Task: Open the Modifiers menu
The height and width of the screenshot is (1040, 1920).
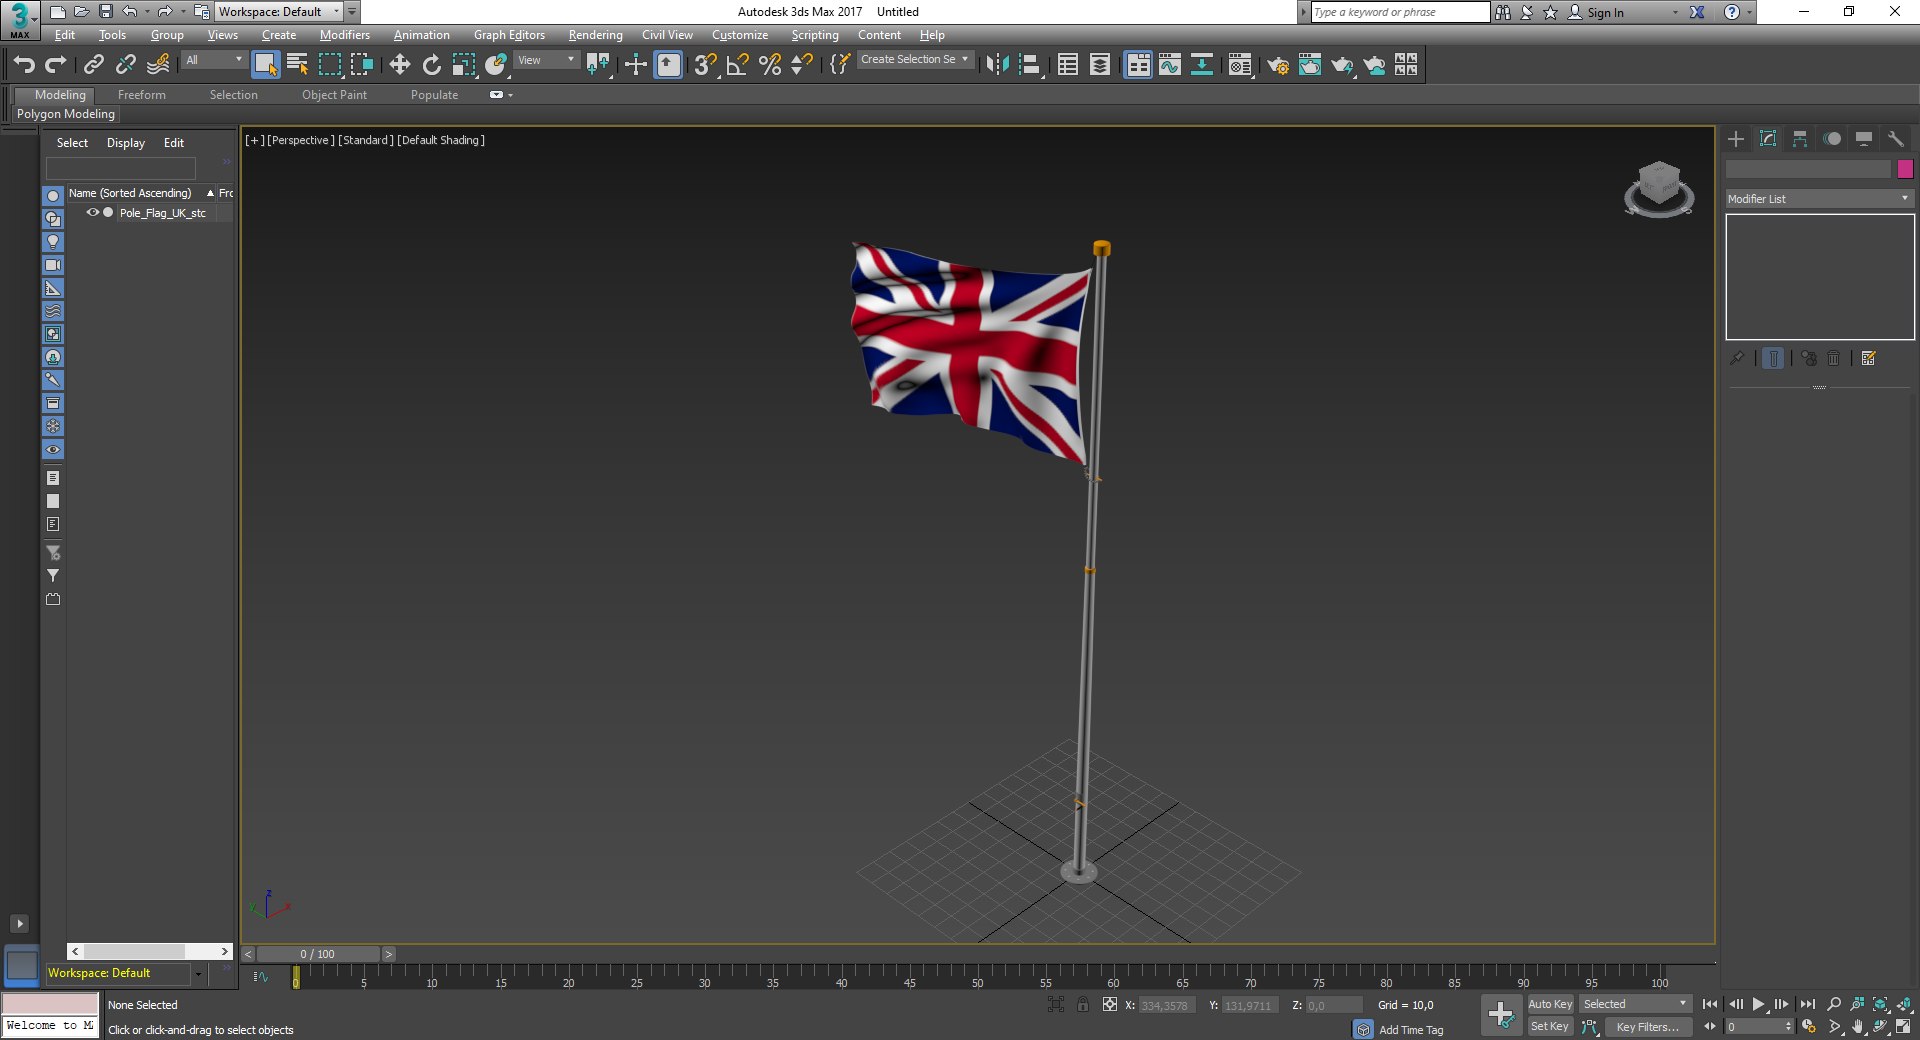Action: tap(345, 35)
